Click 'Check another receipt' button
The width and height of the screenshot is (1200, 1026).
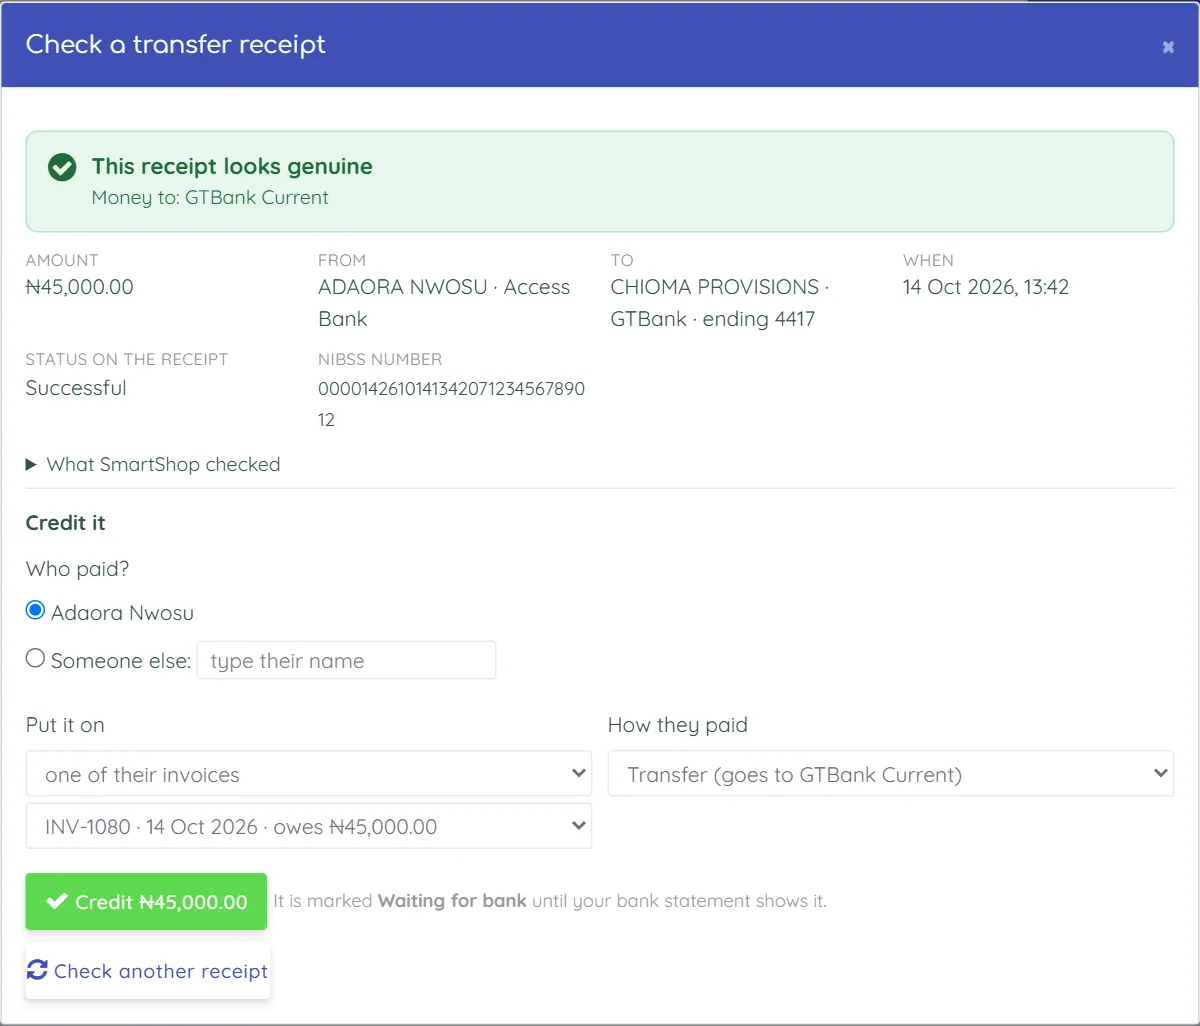pos(148,971)
